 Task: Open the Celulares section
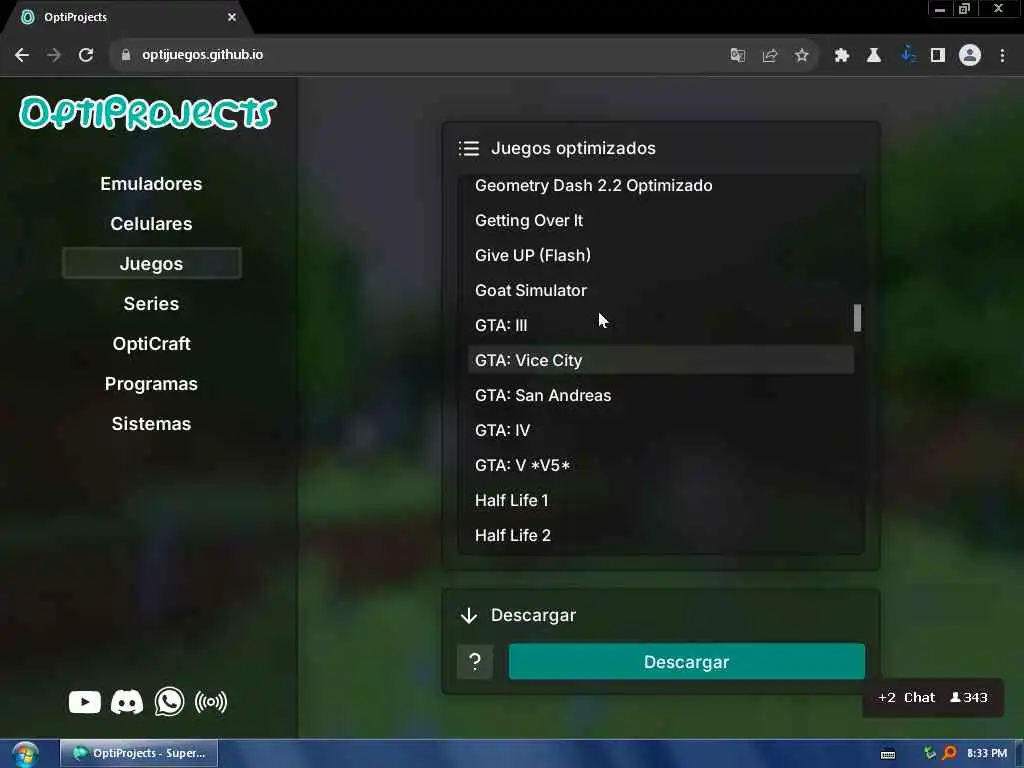pyautogui.click(x=152, y=223)
